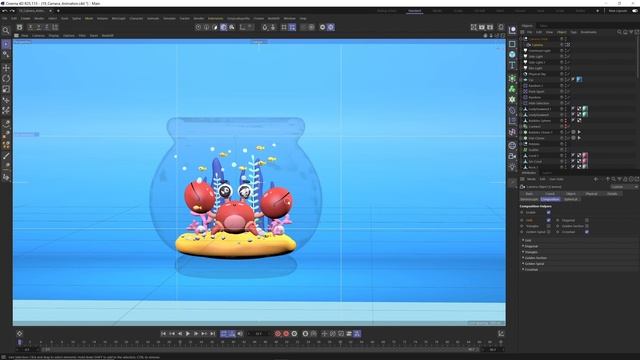Viewport: 640px width, 360px height.
Task: Click the New Layouts button
Action: (x=618, y=11)
